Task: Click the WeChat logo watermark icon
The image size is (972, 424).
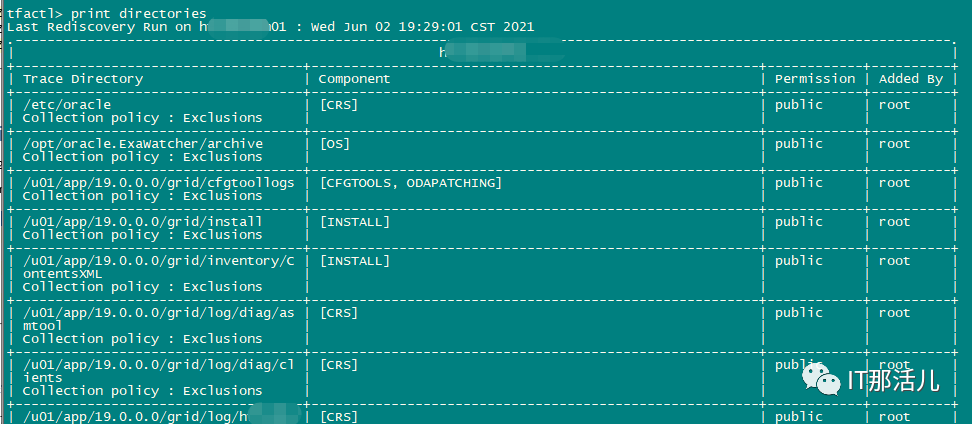Action: click(x=823, y=378)
